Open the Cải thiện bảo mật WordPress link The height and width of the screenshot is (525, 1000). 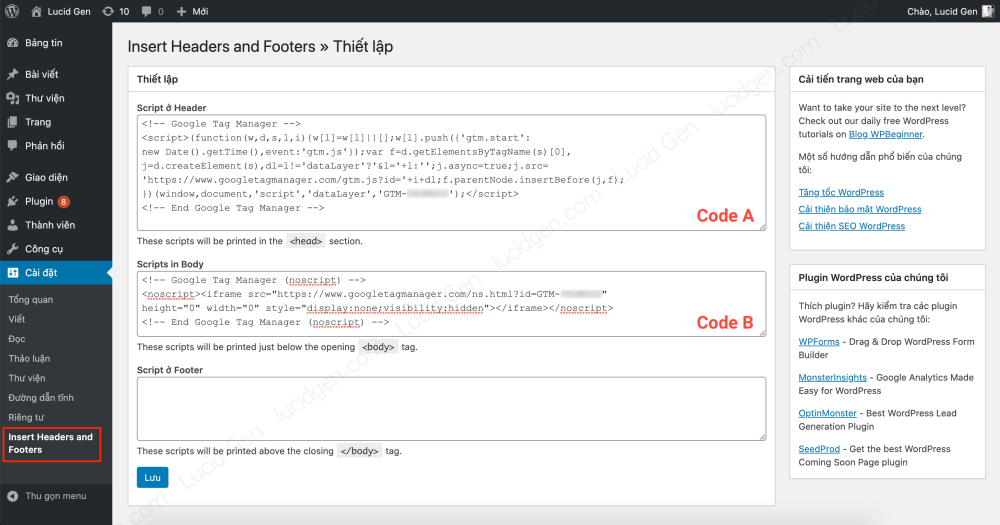860,209
